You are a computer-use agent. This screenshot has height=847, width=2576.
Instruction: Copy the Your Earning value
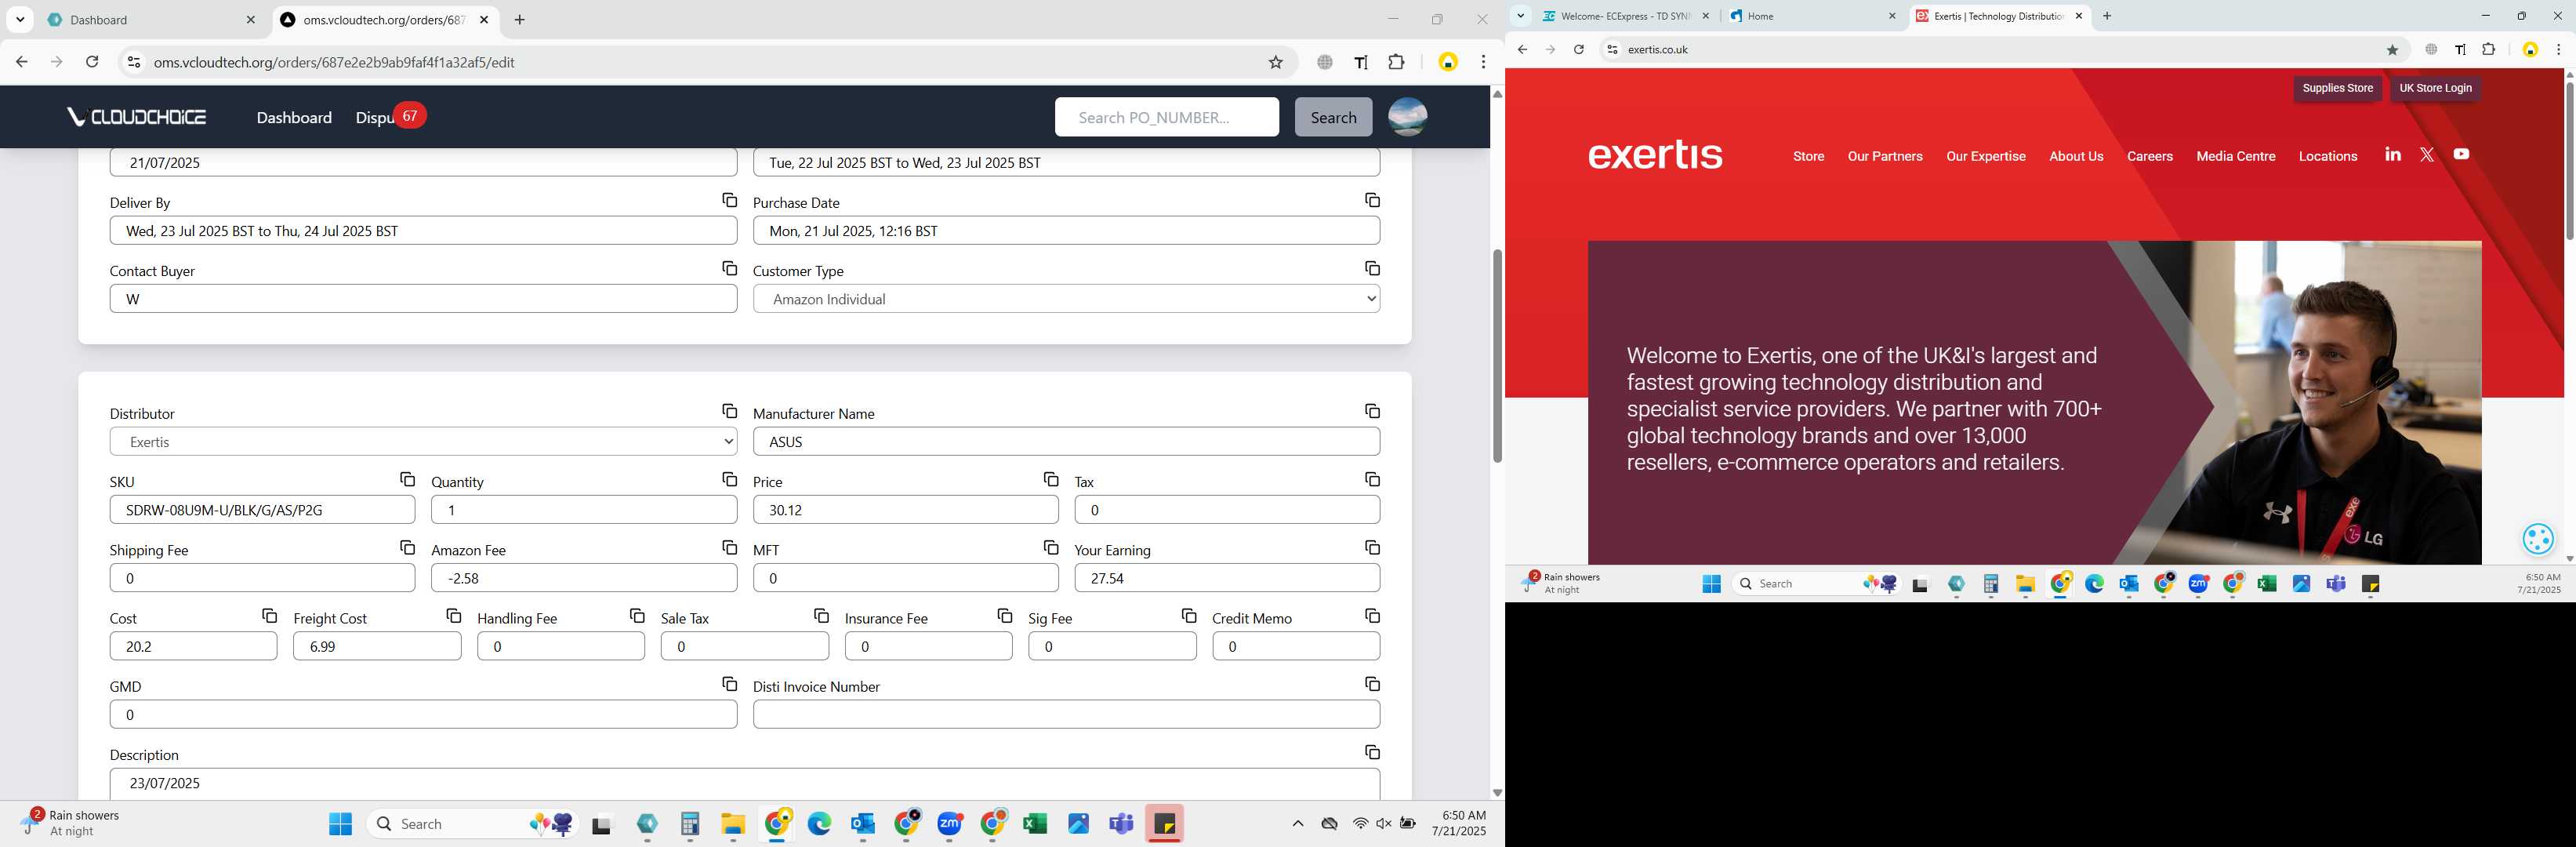(x=1372, y=548)
